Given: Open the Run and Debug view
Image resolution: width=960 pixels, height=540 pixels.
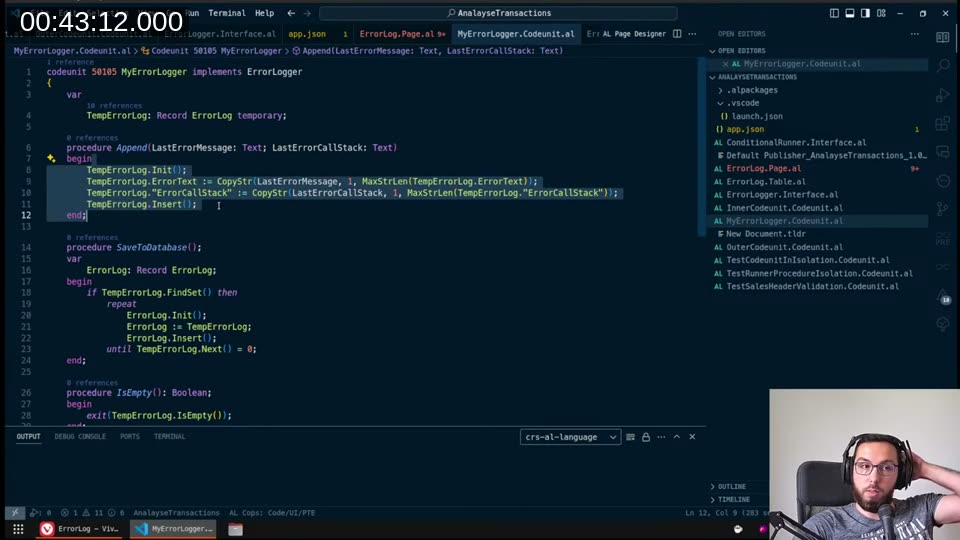Looking at the screenshot, I should (943, 95).
